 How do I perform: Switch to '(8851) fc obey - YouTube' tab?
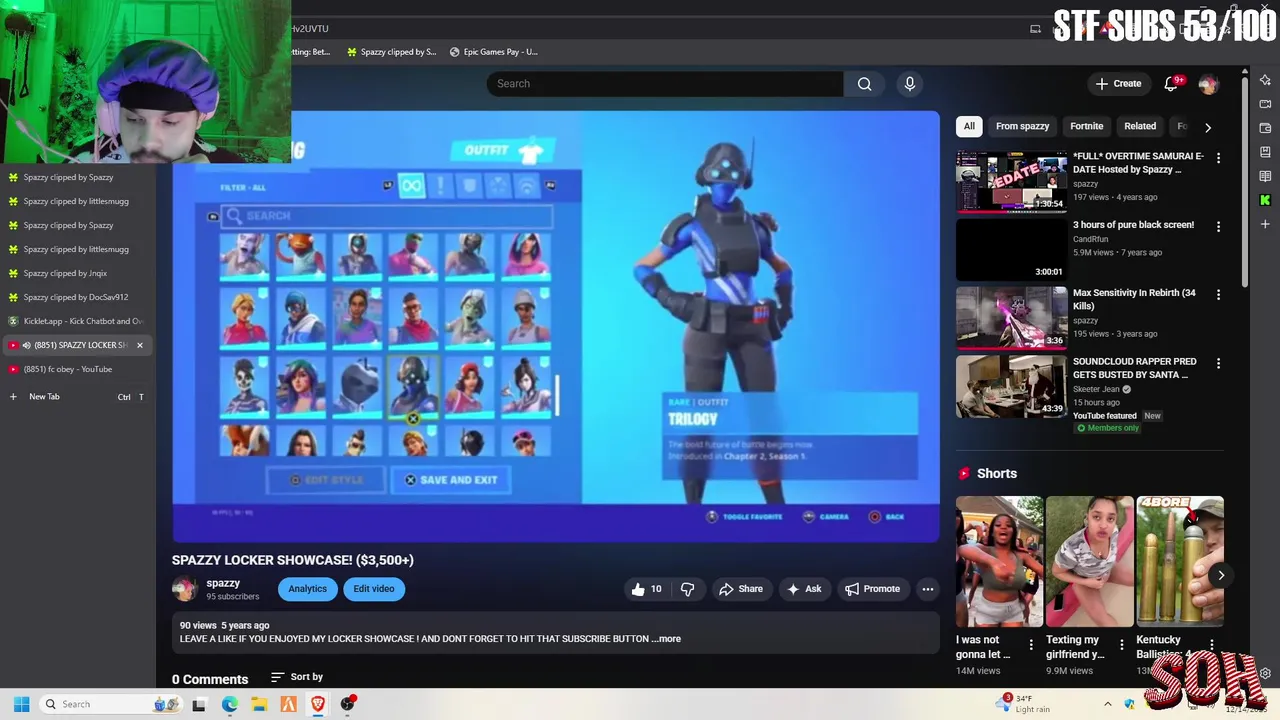[78, 369]
